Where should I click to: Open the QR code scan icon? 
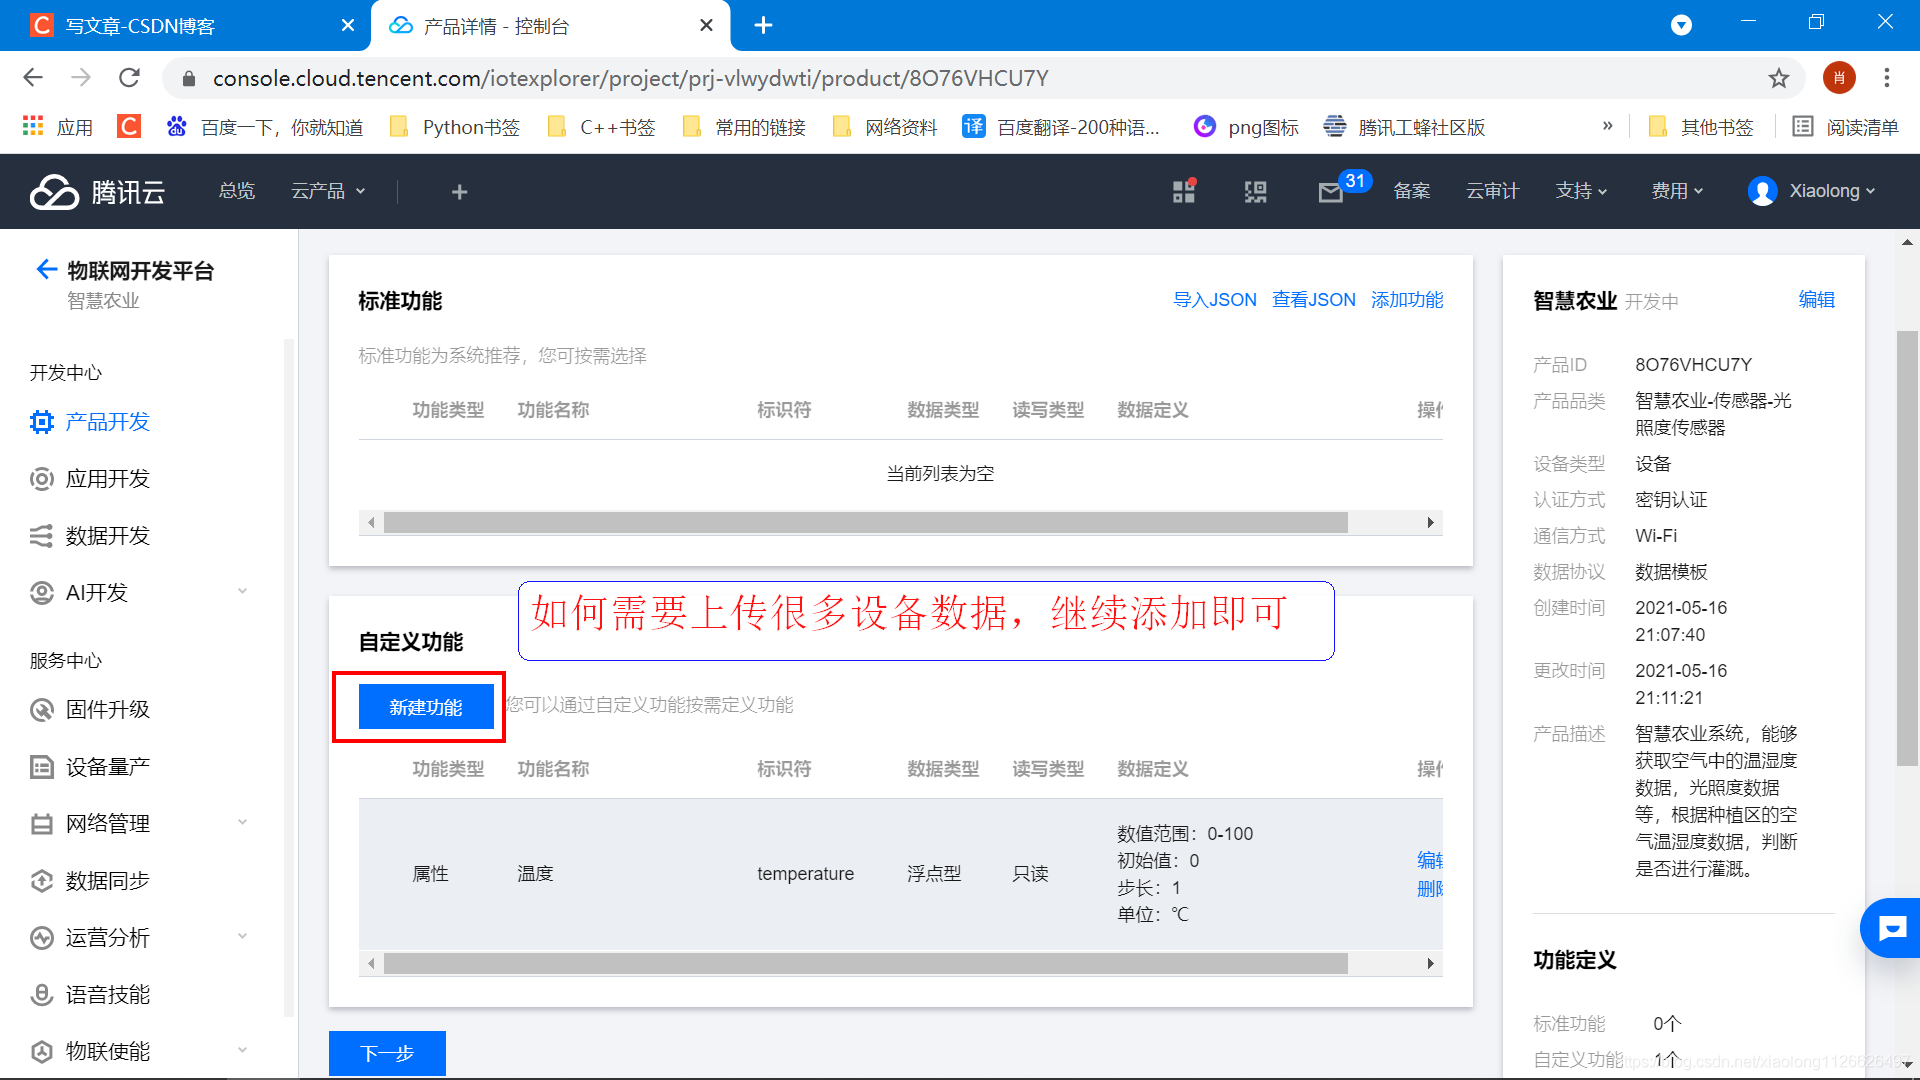point(1255,192)
